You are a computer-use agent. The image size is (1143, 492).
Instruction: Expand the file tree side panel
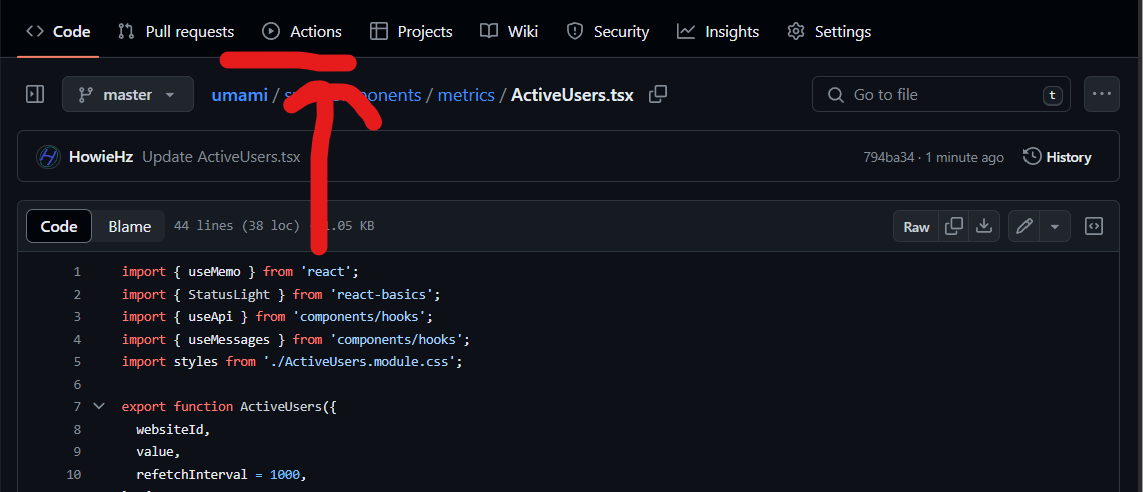tap(35, 94)
